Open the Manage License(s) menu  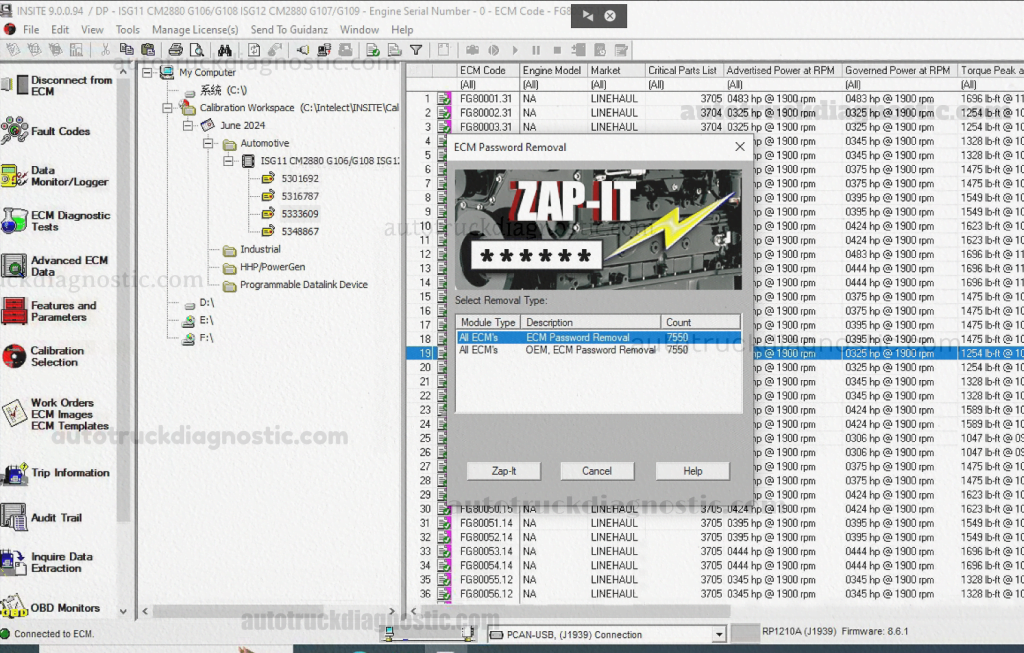[195, 30]
